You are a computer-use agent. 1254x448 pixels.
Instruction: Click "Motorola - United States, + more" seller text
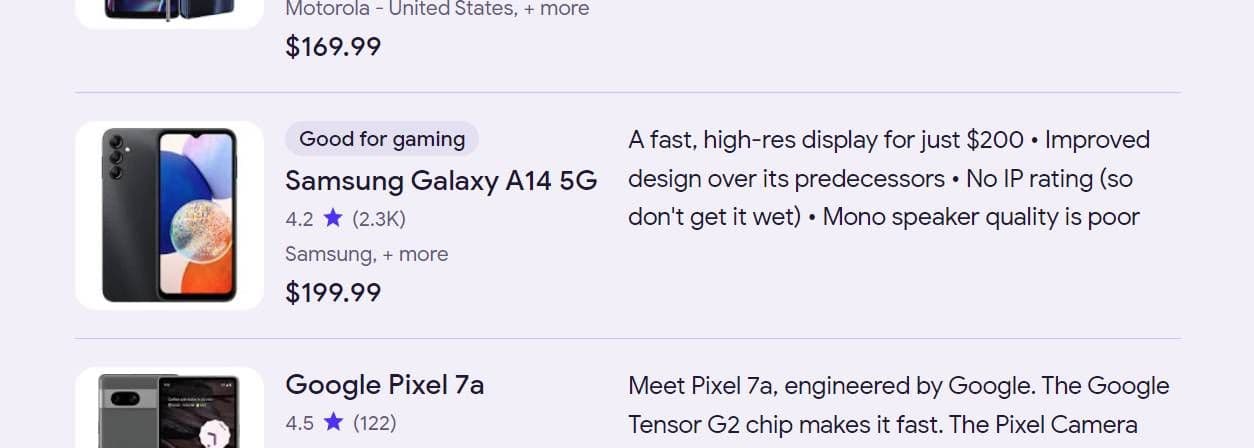(437, 9)
